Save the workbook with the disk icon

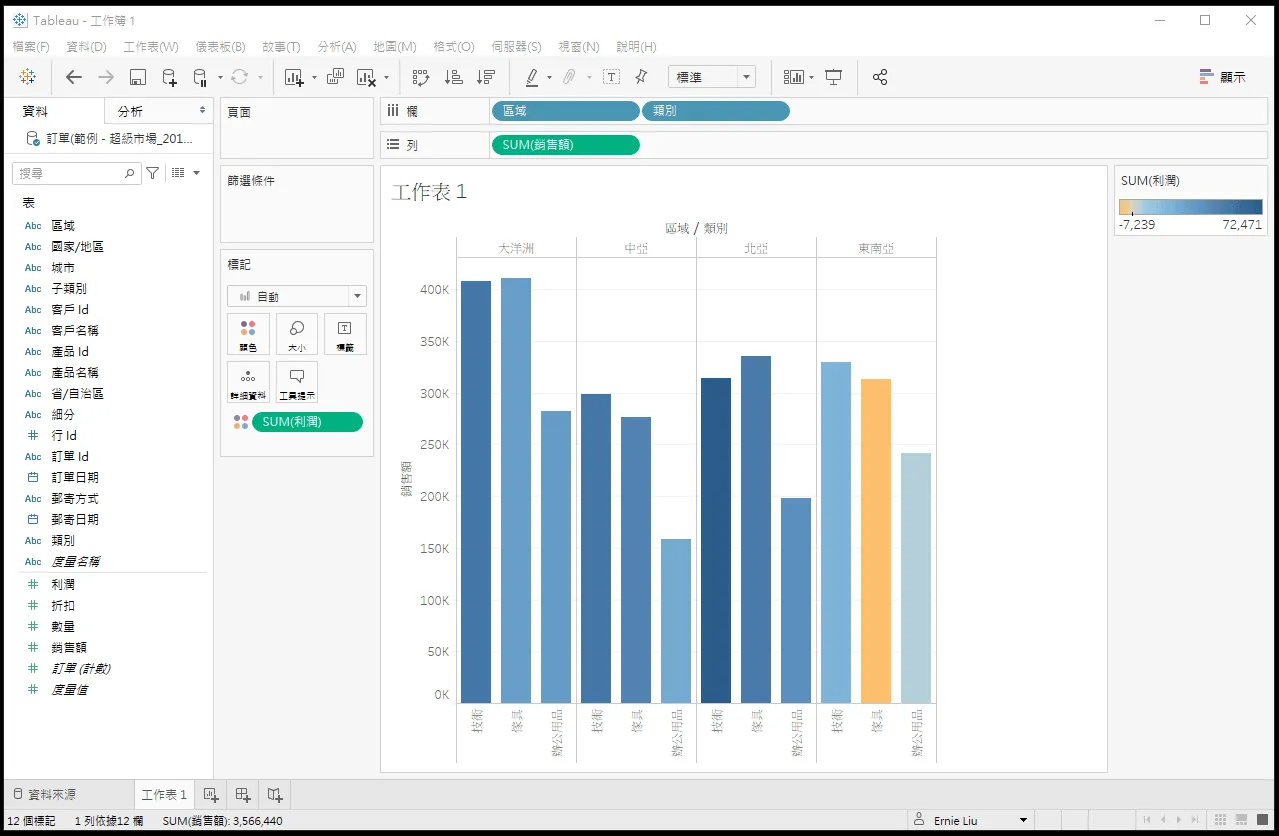coord(138,77)
